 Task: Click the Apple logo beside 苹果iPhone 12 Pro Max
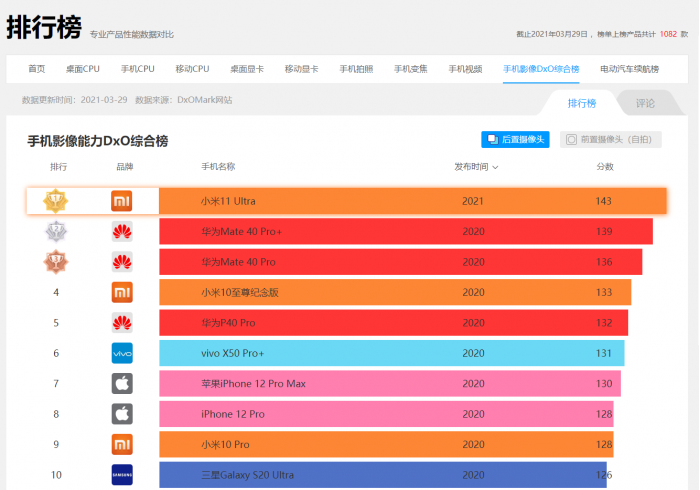coord(122,384)
